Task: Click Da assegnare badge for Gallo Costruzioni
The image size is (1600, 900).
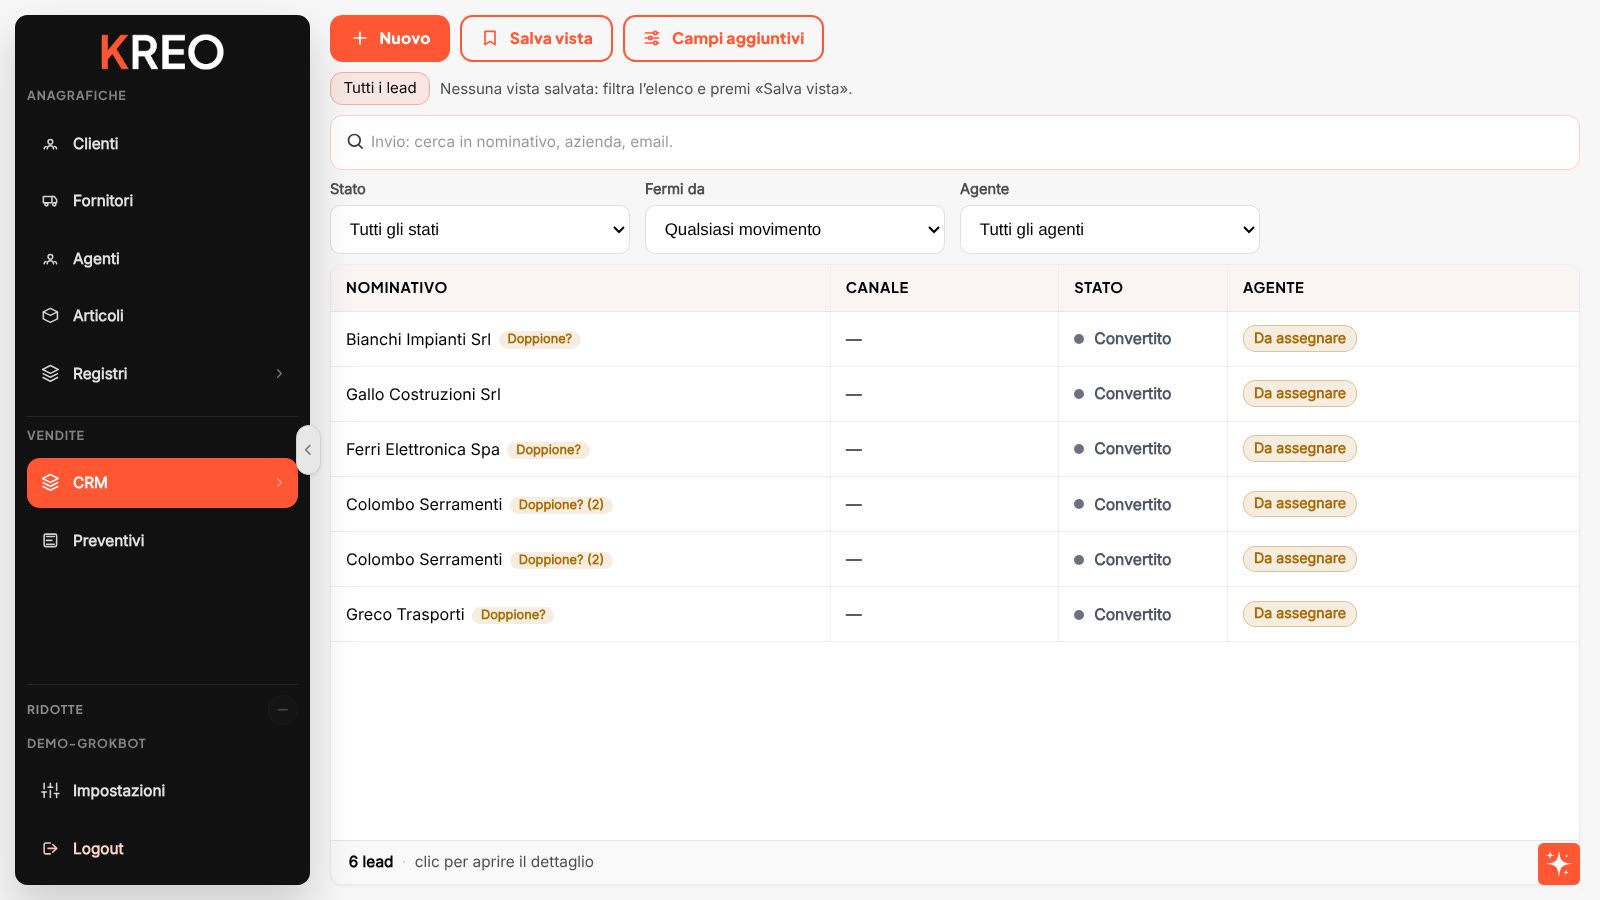Action: click(1300, 394)
